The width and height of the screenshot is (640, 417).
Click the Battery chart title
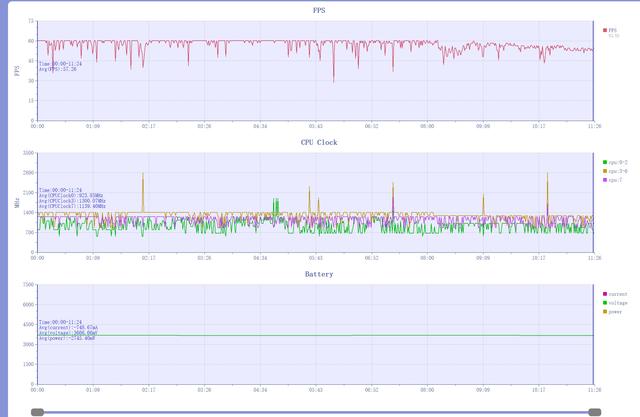point(319,273)
